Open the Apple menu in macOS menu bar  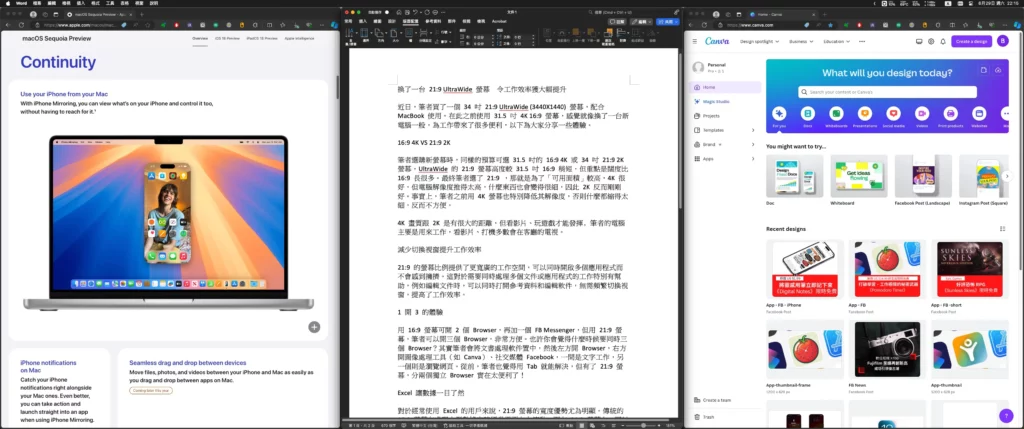[6, 3]
